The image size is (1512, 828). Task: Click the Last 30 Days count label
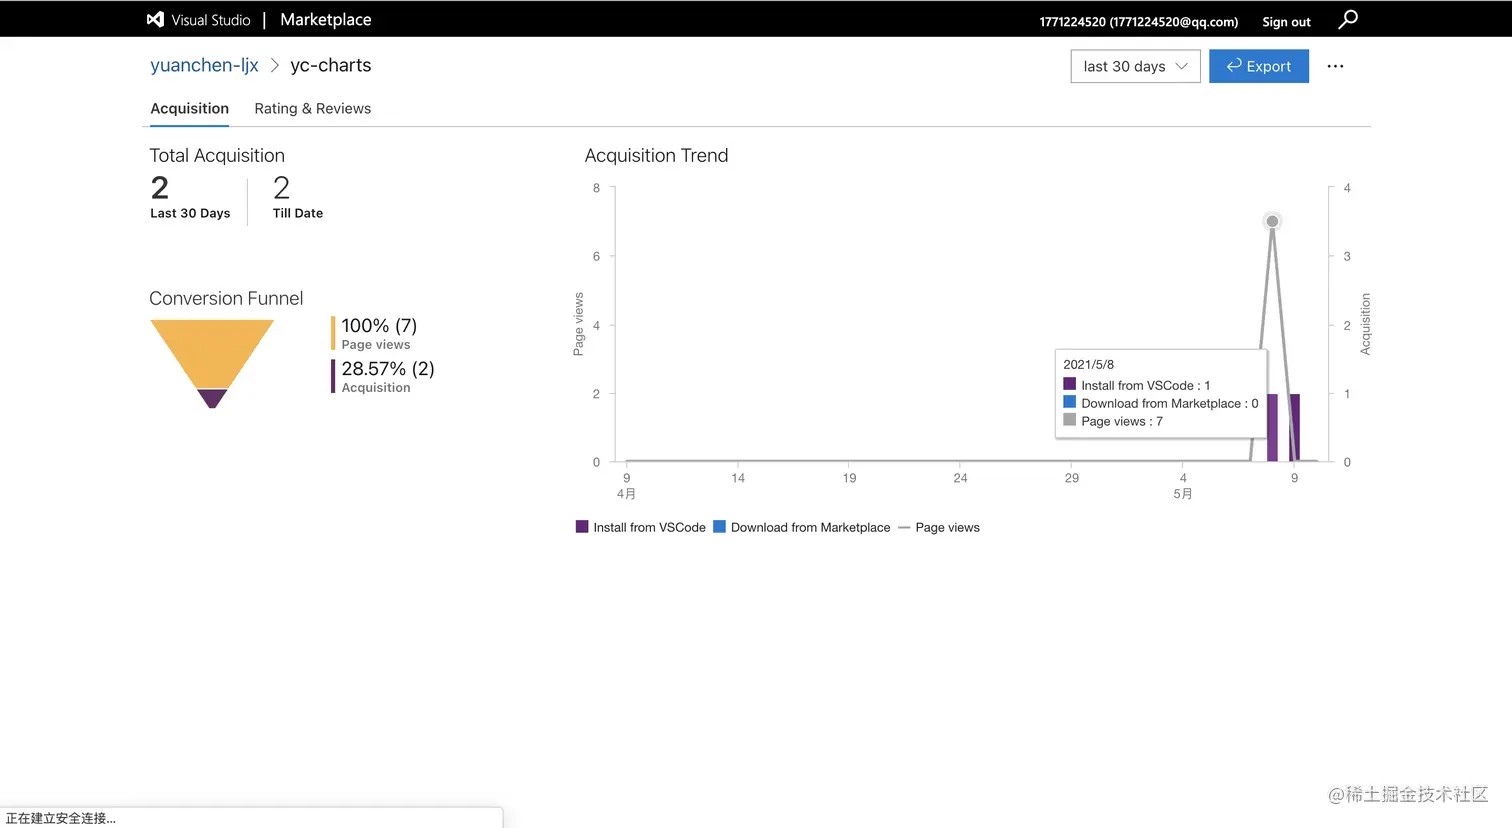[x=190, y=213]
